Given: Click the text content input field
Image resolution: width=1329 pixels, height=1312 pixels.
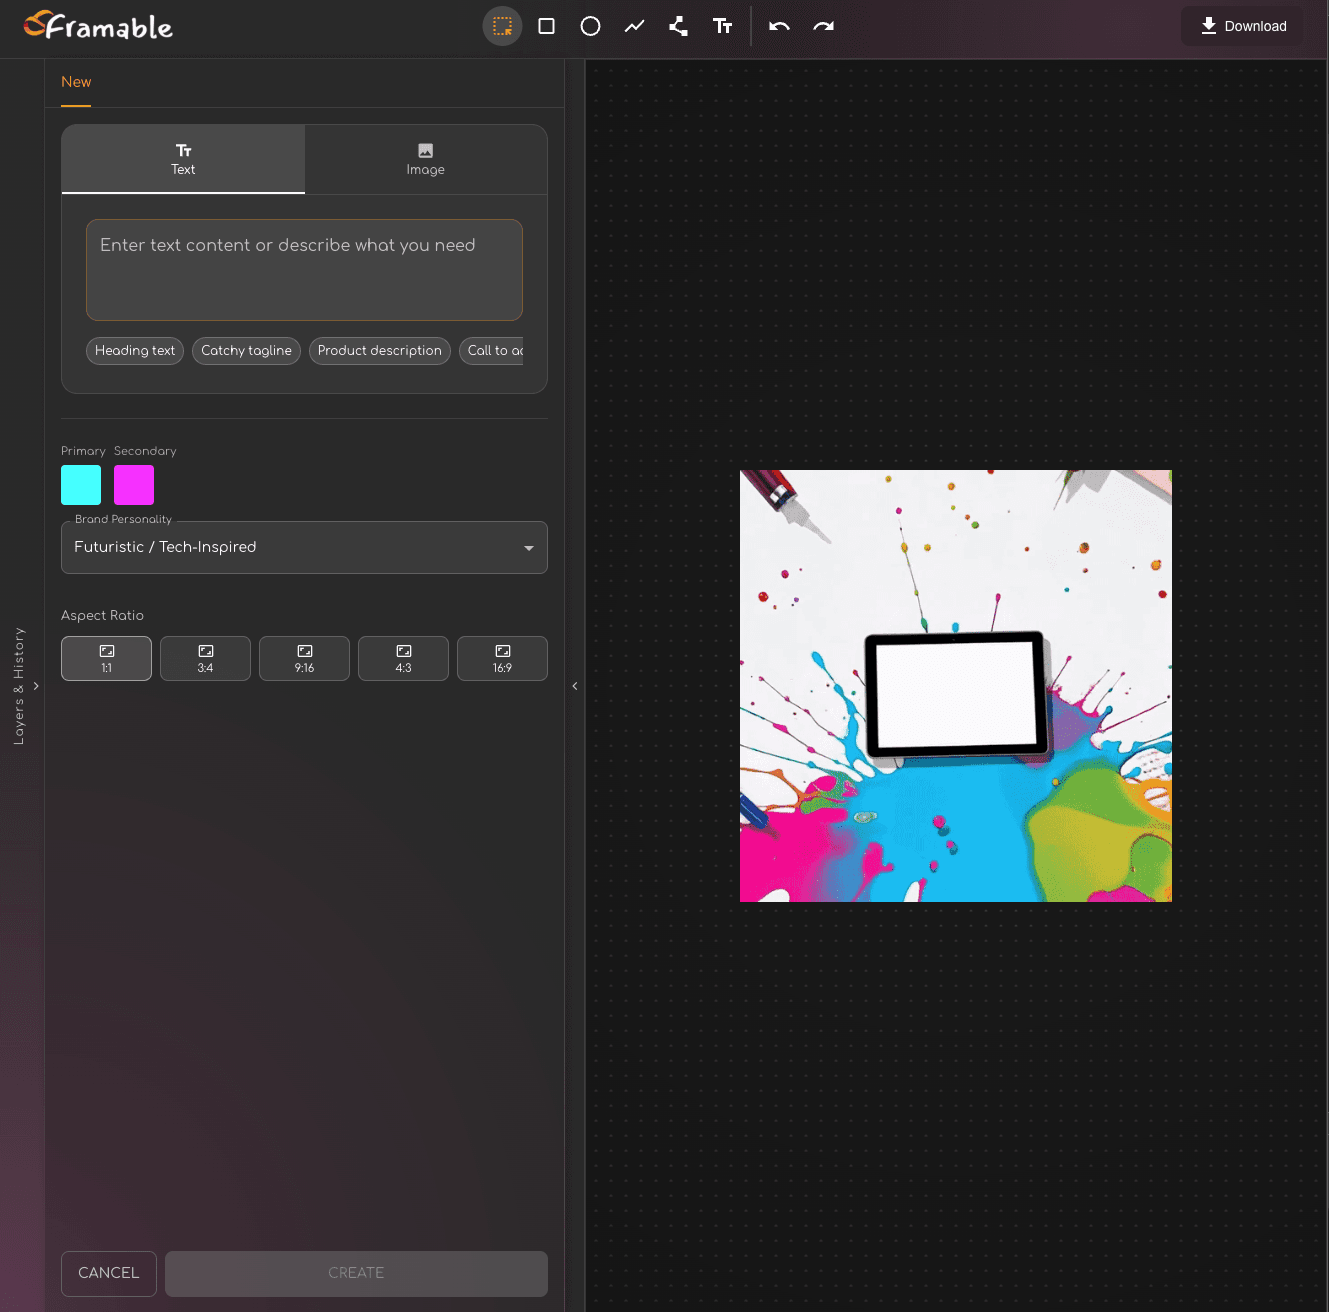Looking at the screenshot, I should pyautogui.click(x=304, y=270).
